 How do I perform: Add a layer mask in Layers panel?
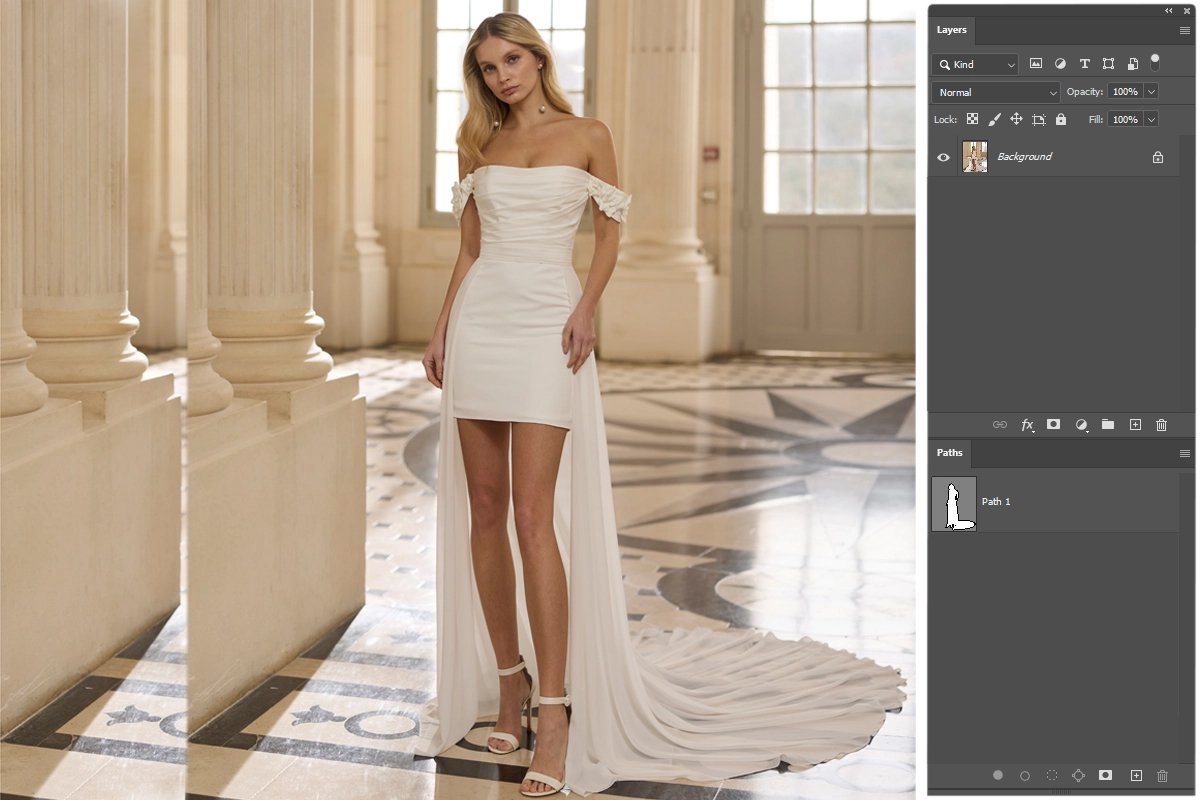[1053, 425]
